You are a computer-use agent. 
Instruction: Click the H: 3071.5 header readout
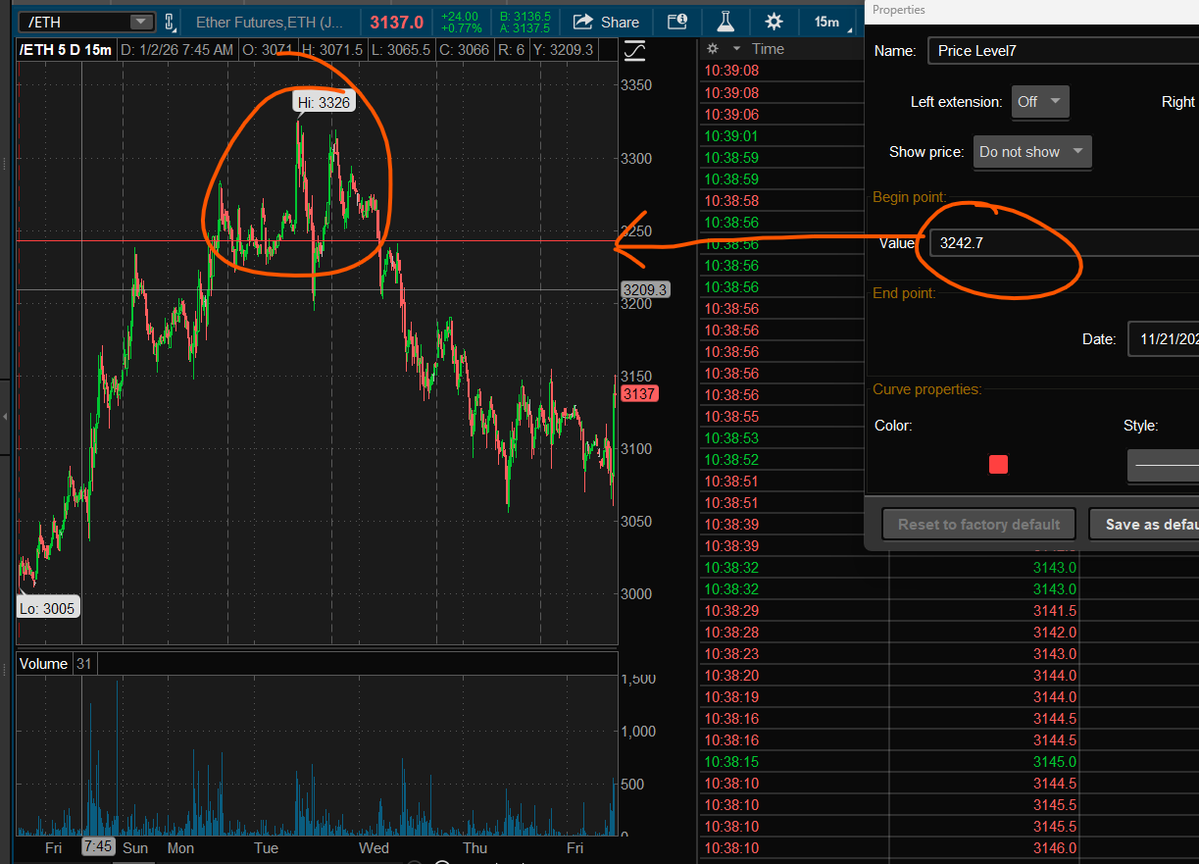[332, 50]
